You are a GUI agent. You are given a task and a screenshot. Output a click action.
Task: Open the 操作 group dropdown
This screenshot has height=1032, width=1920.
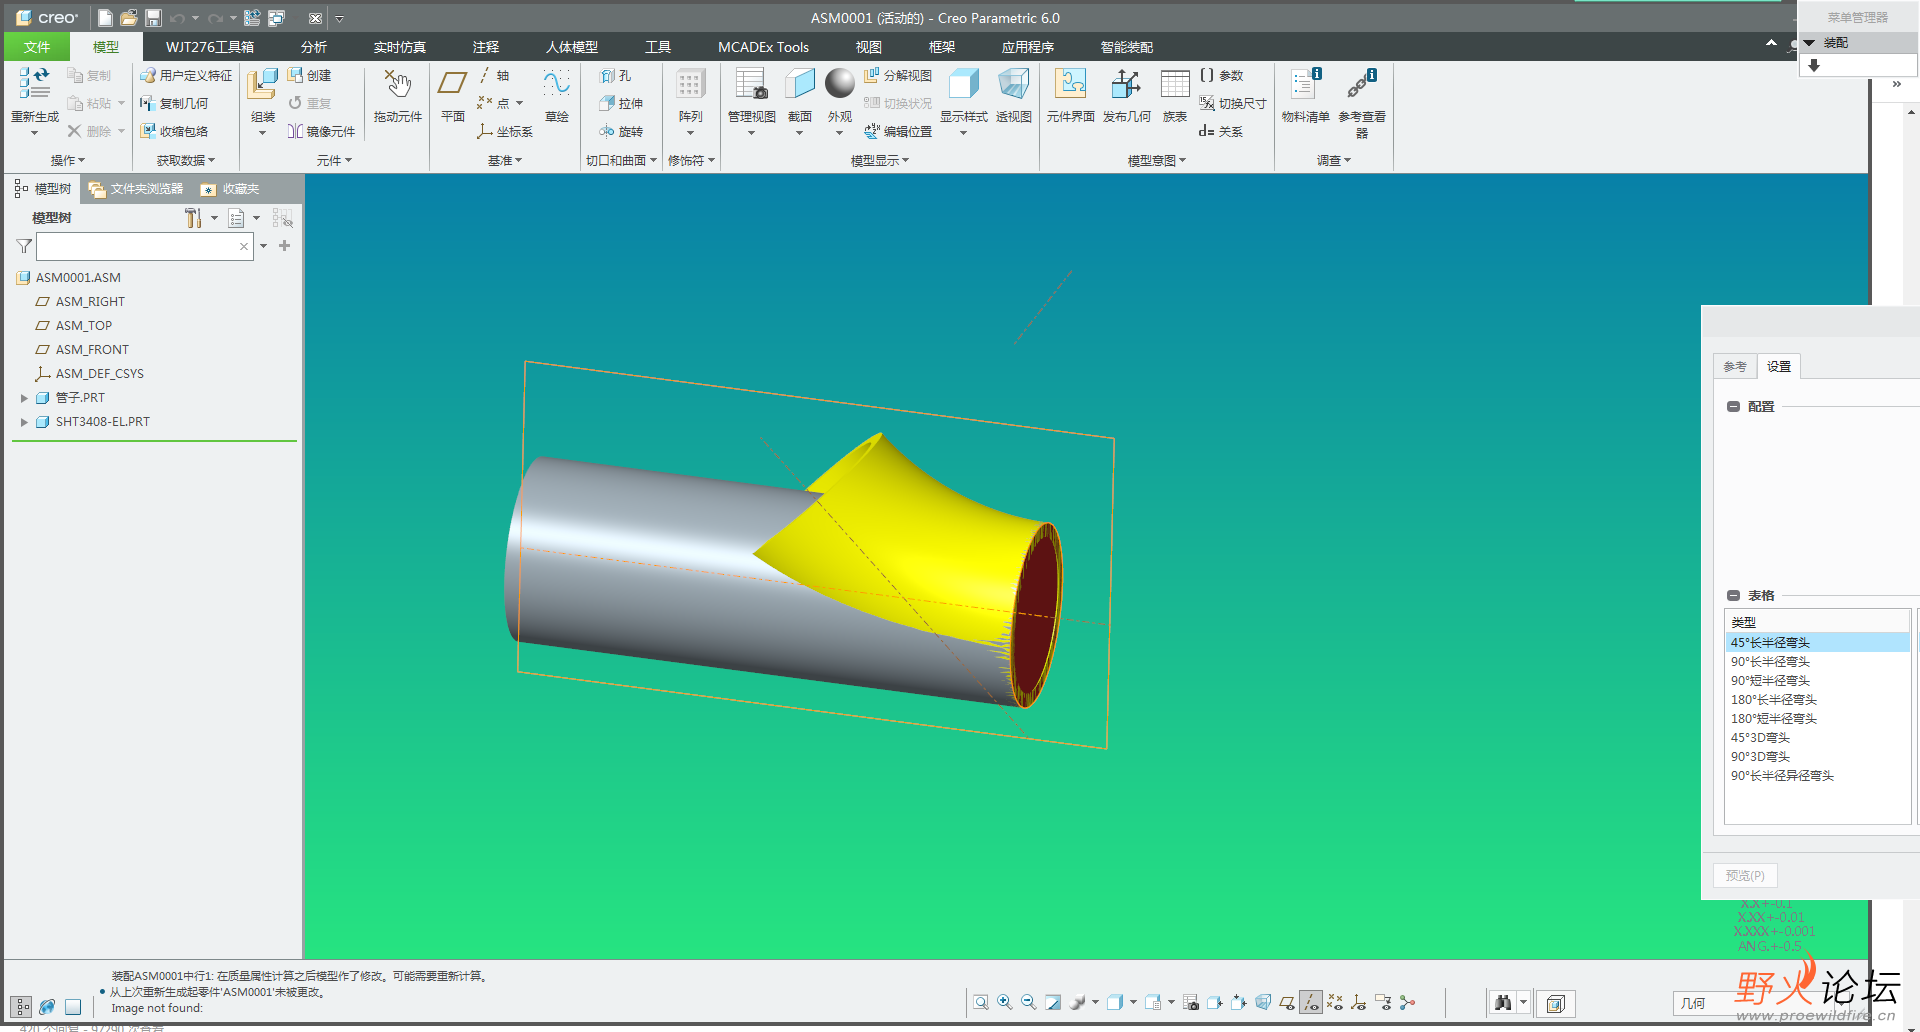[68, 160]
